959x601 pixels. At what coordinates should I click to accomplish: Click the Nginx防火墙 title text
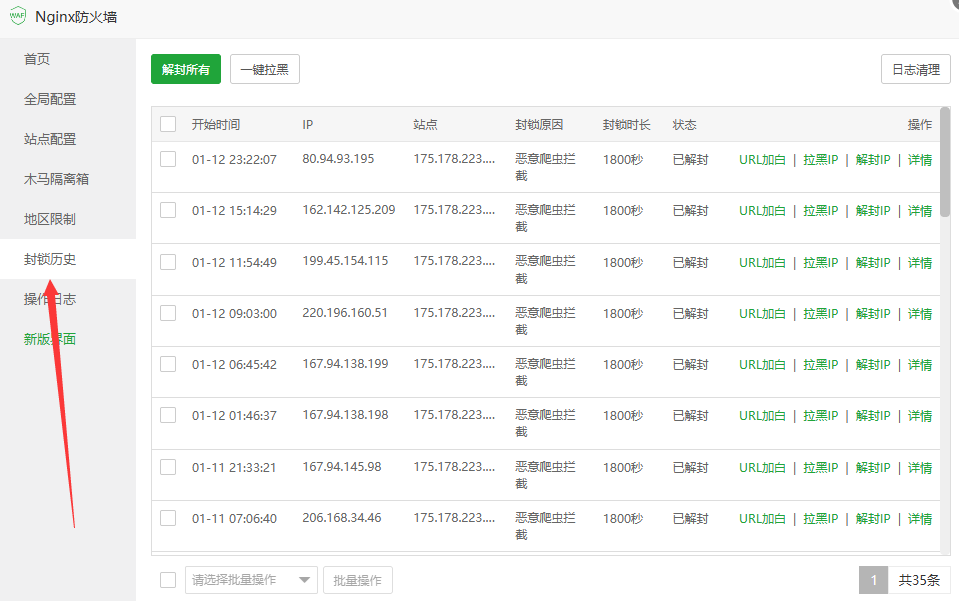click(76, 17)
